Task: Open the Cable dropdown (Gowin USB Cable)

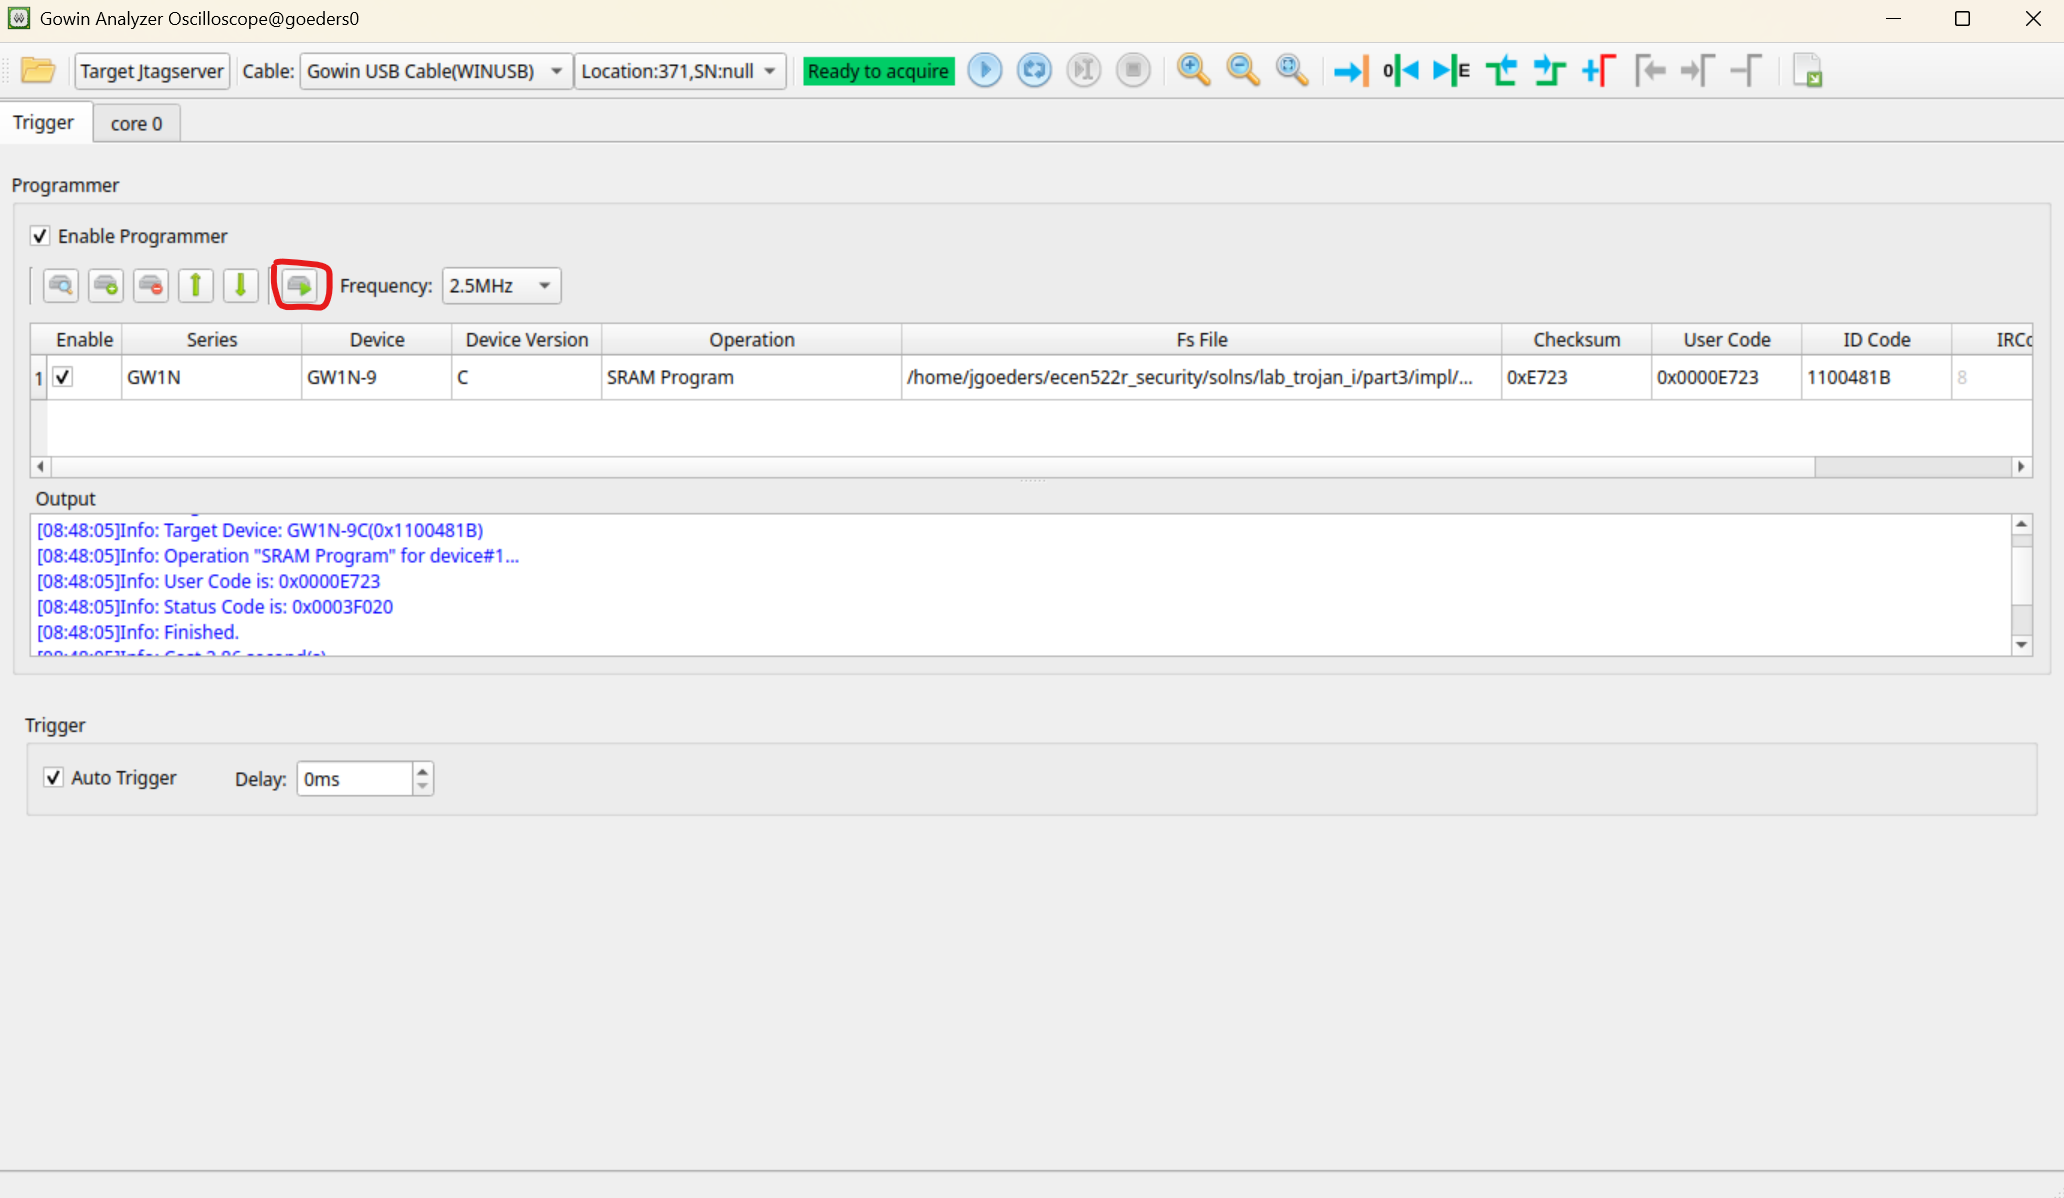Action: [436, 71]
